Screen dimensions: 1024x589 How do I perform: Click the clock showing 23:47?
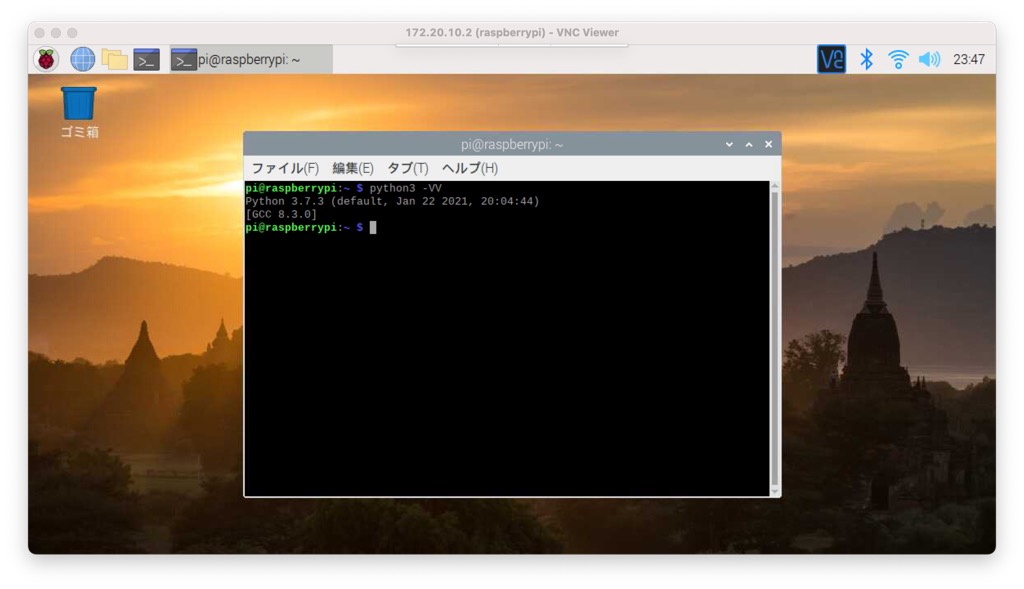point(968,59)
